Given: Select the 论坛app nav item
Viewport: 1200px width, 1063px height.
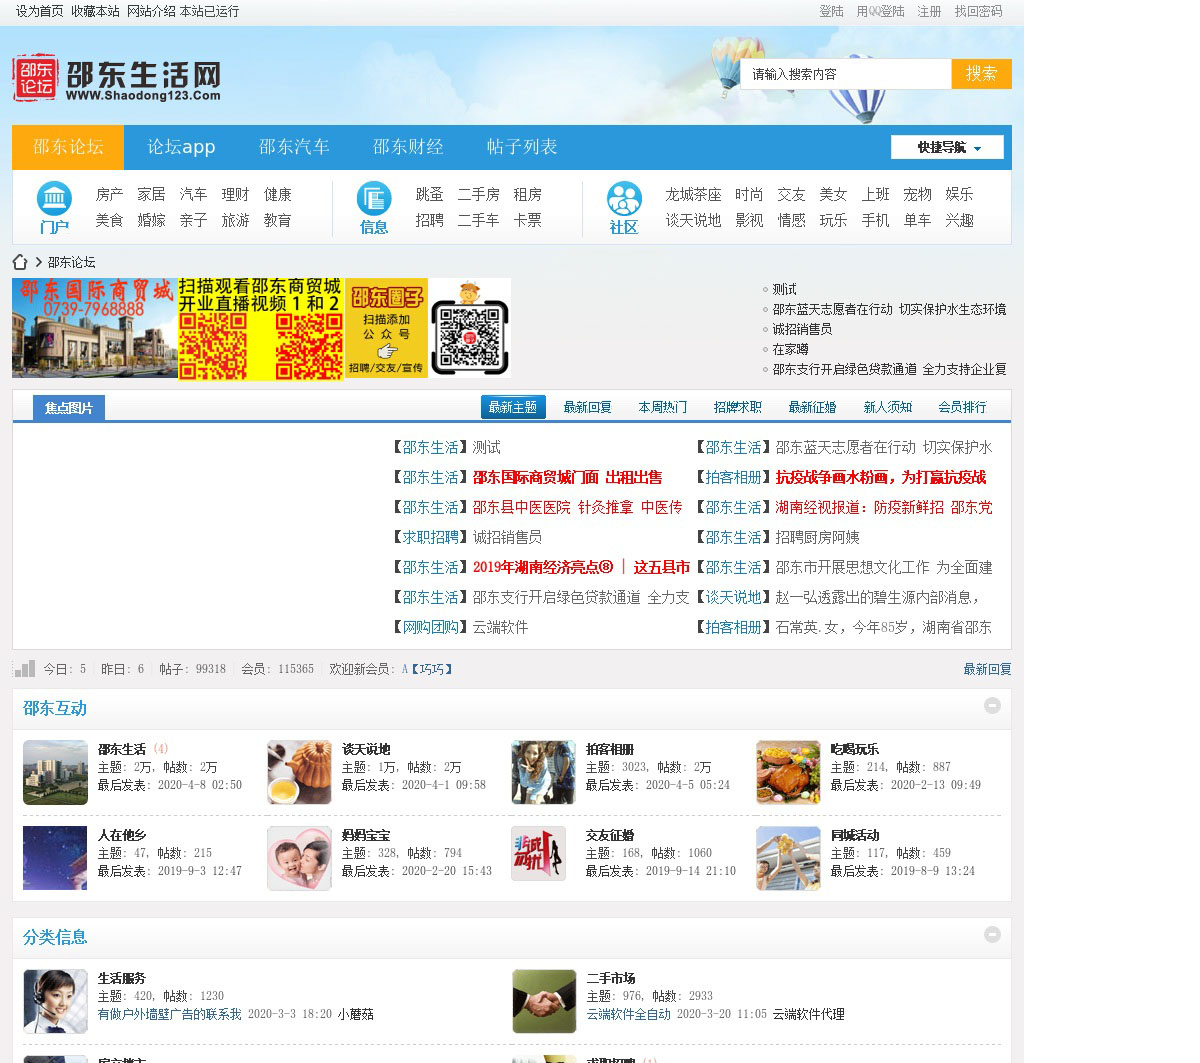Looking at the screenshot, I should click(181, 147).
